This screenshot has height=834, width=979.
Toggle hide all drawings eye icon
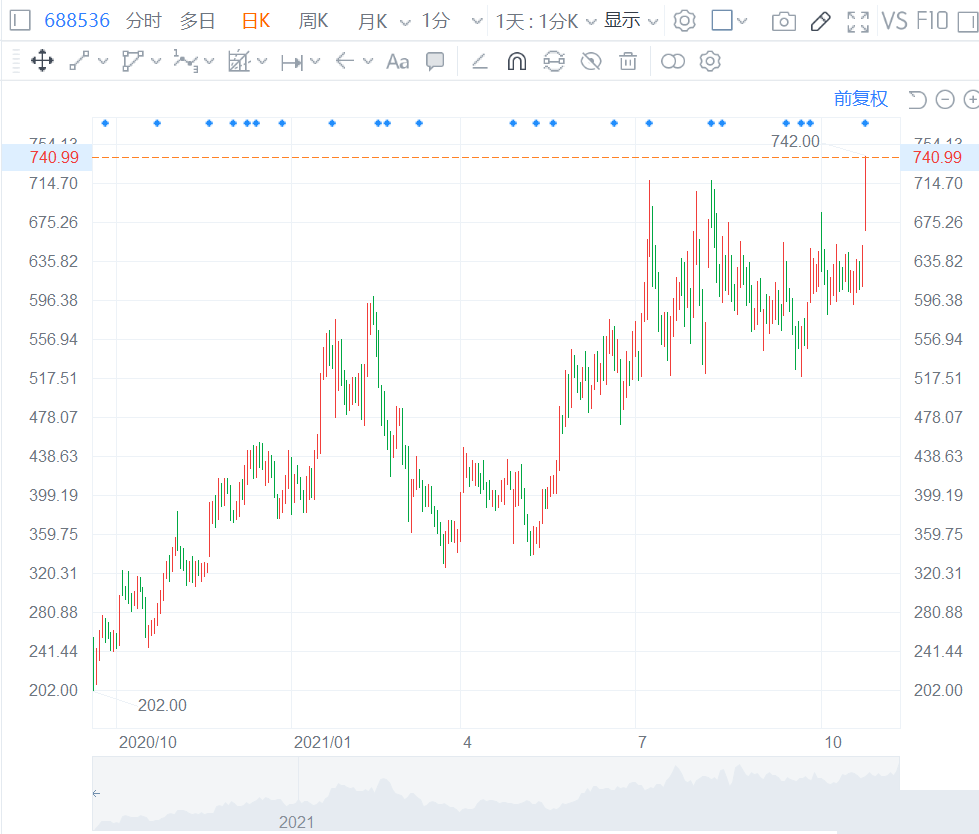[x=591, y=62]
